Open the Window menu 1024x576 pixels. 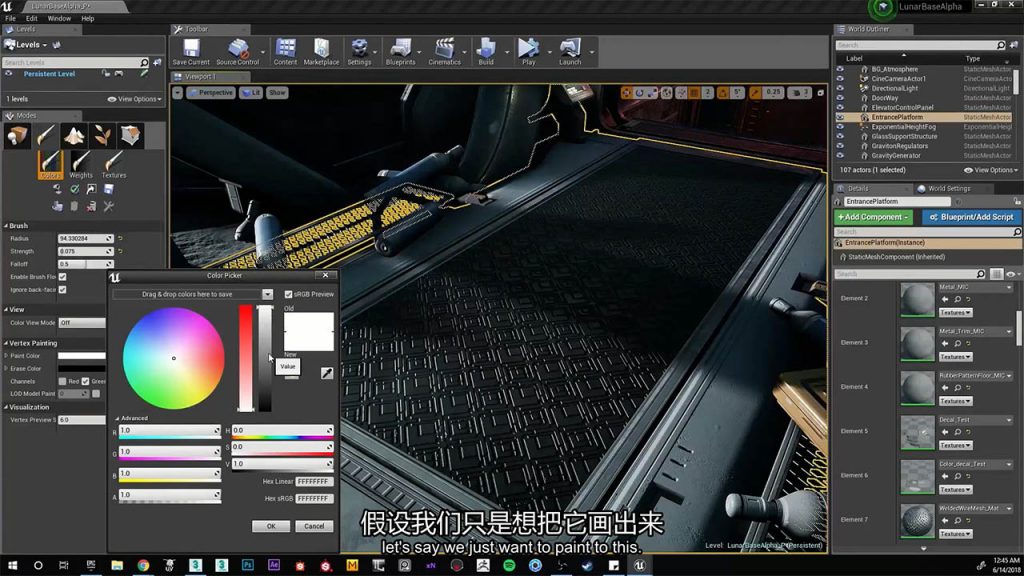tap(59, 18)
